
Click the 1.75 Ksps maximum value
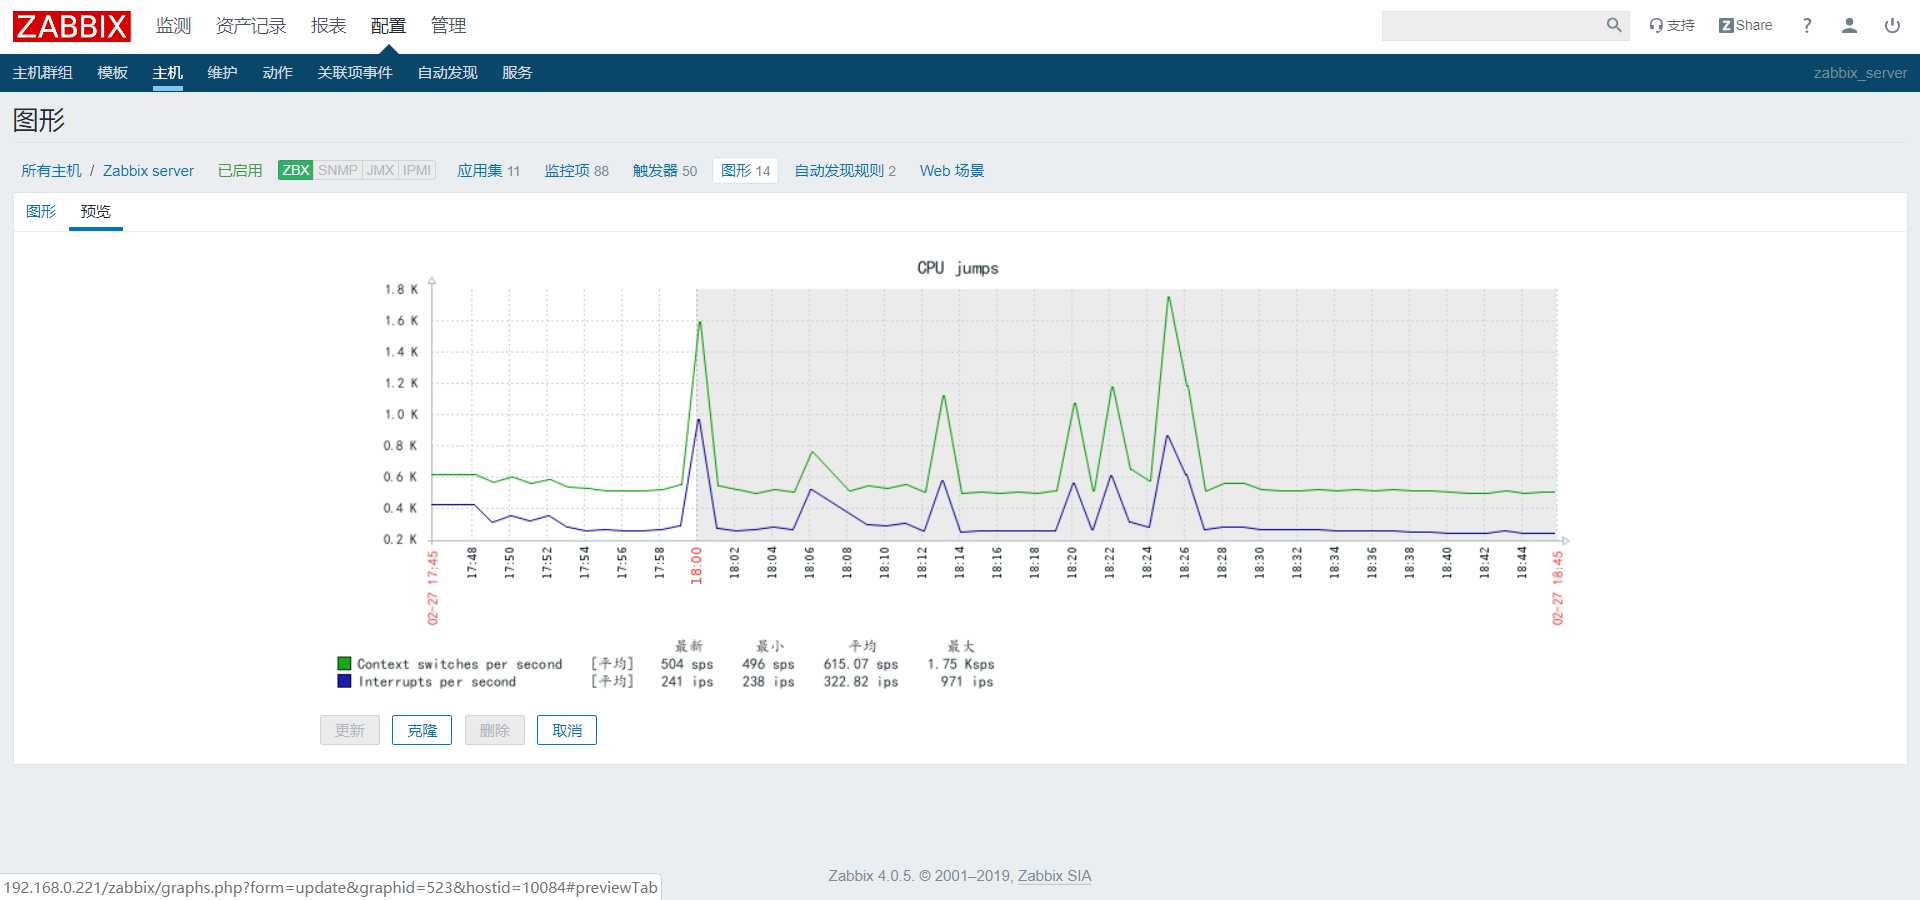tap(961, 664)
